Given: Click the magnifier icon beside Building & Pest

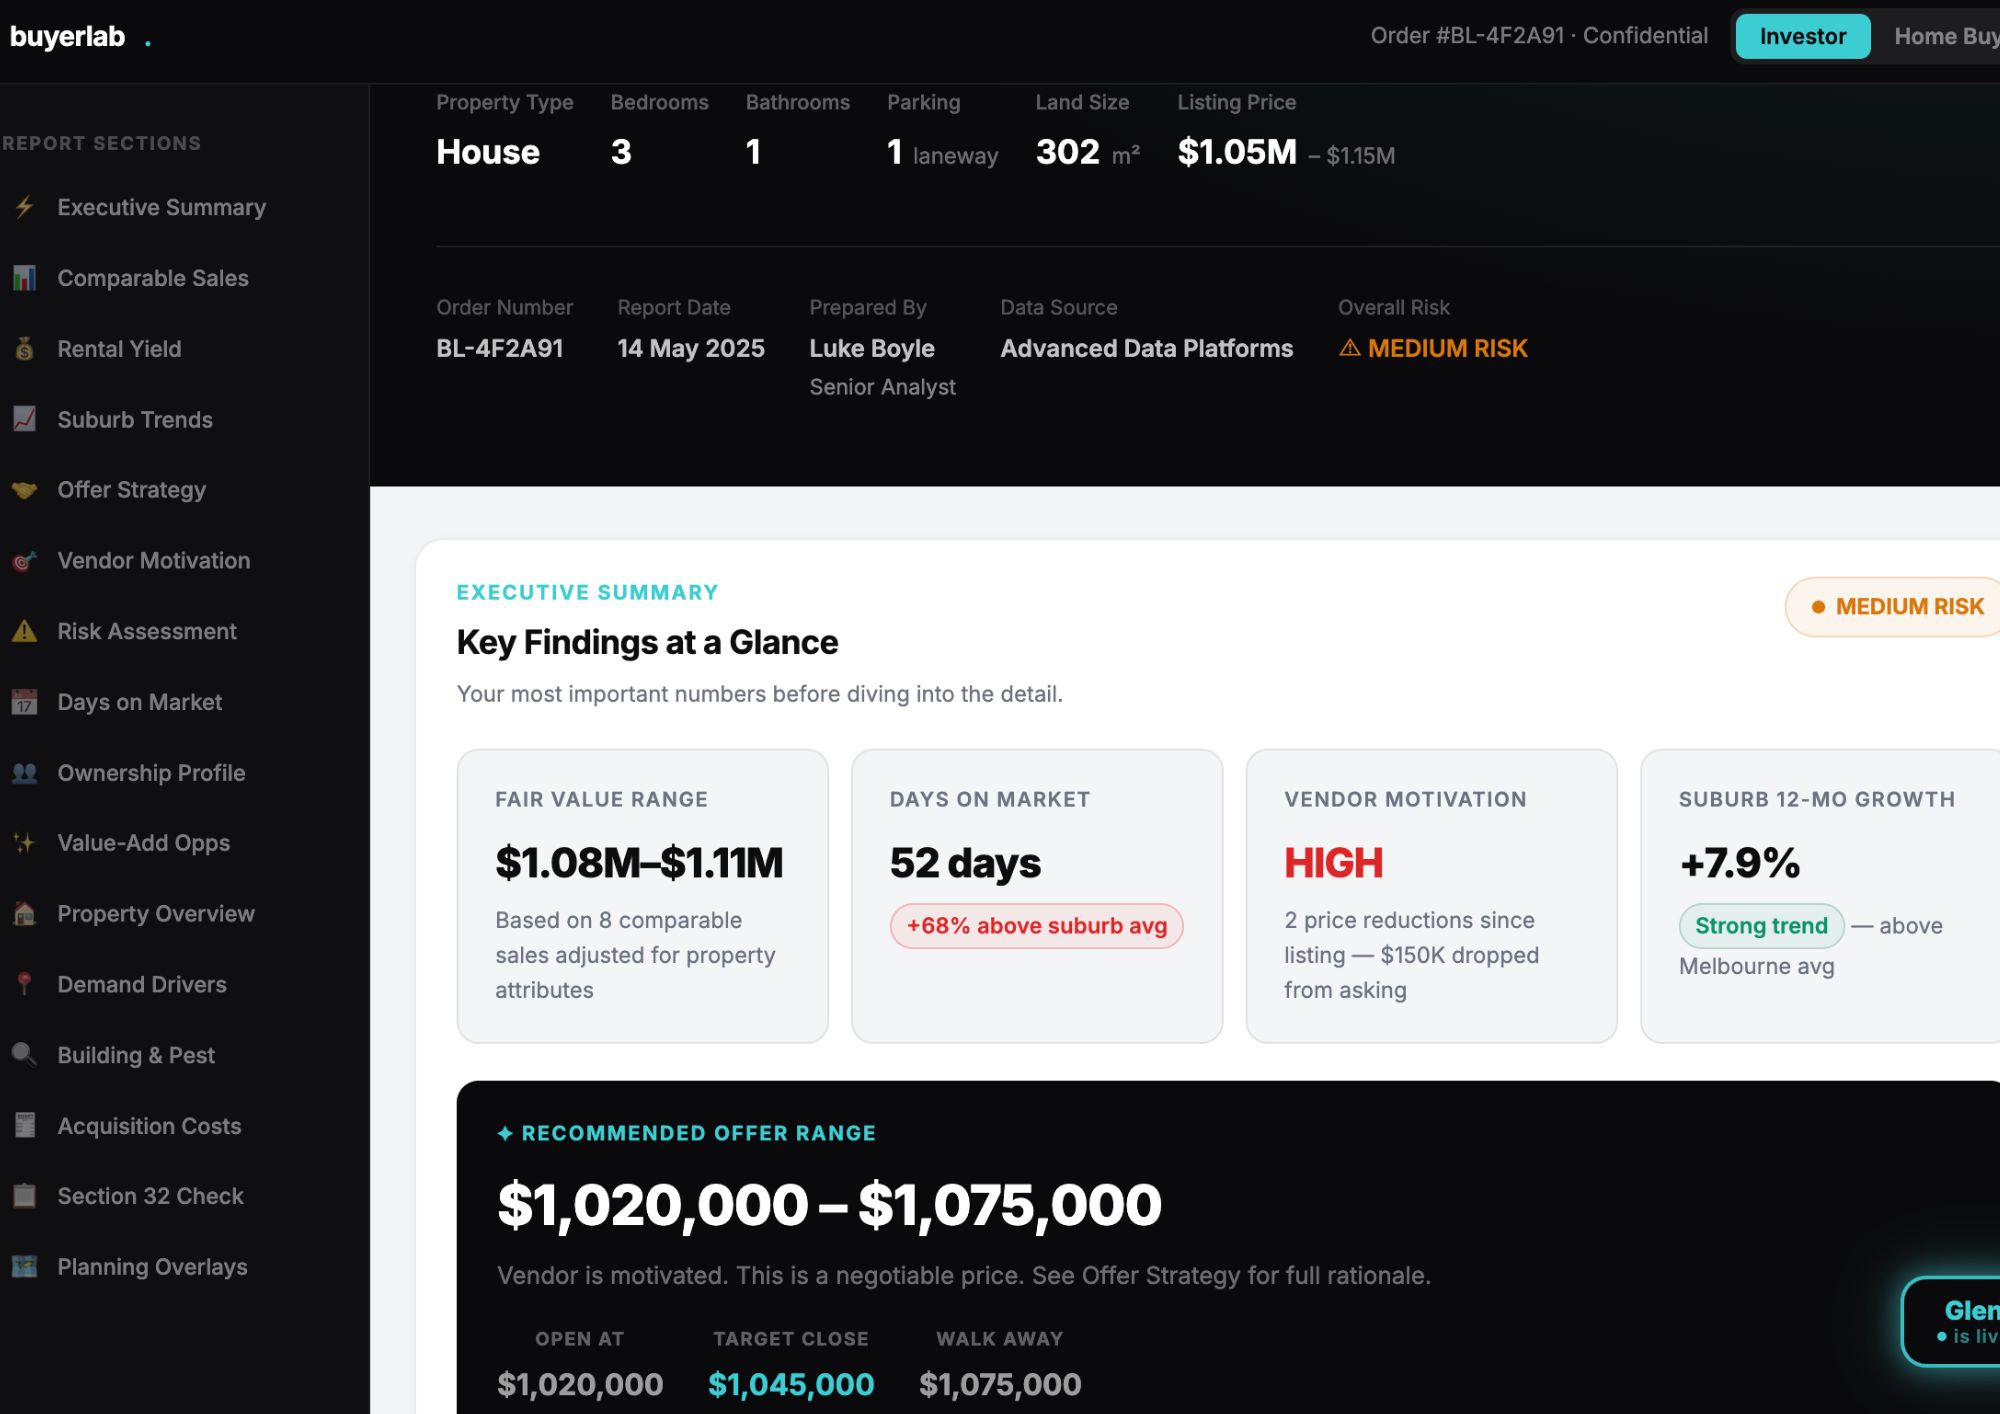Looking at the screenshot, I should (25, 1055).
